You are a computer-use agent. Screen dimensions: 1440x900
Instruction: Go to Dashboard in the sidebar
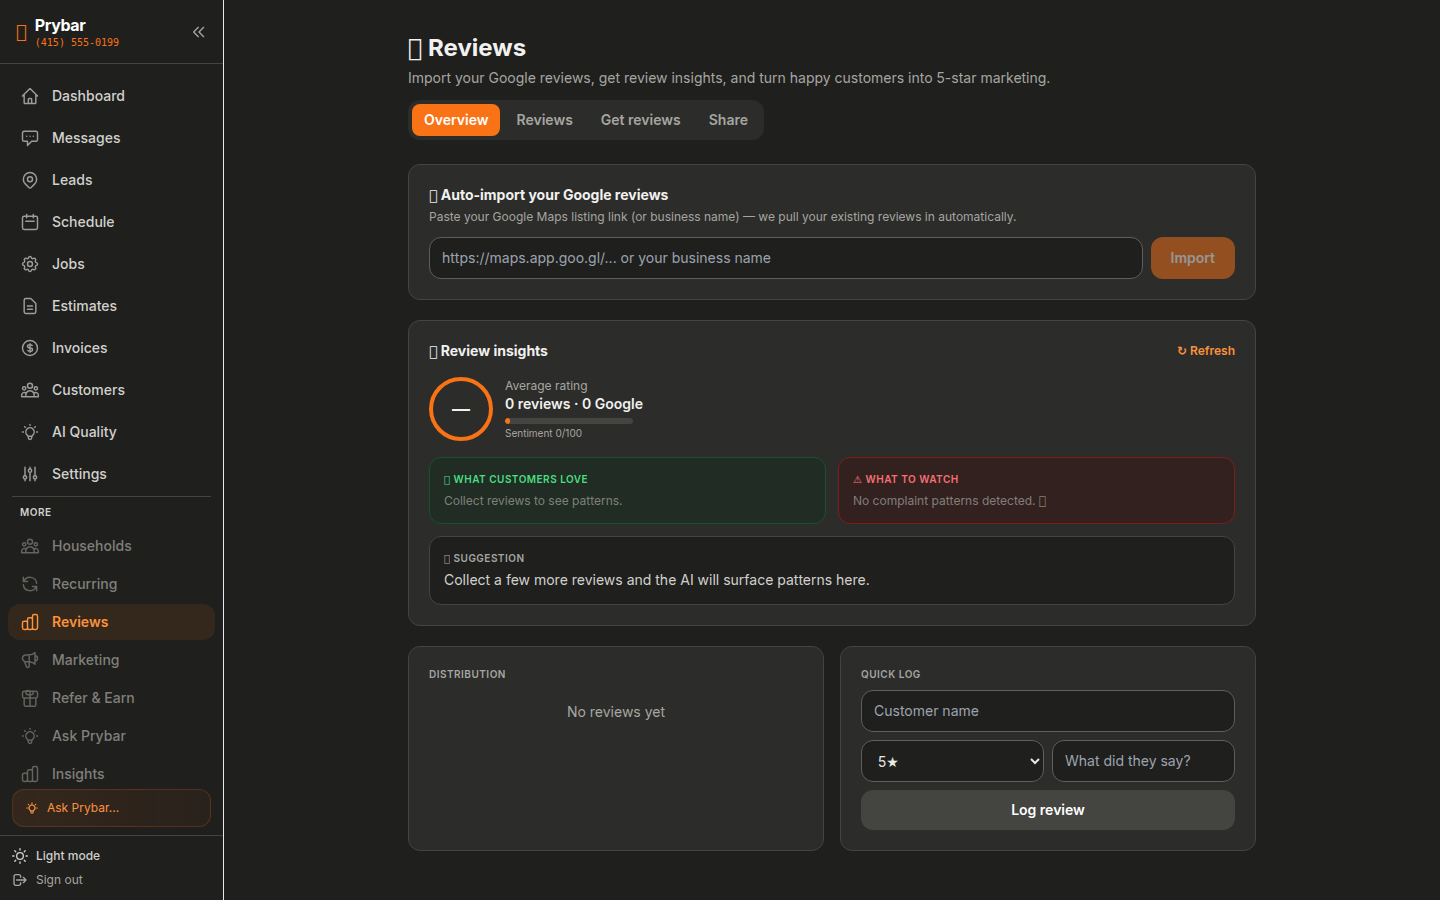[x=111, y=96]
